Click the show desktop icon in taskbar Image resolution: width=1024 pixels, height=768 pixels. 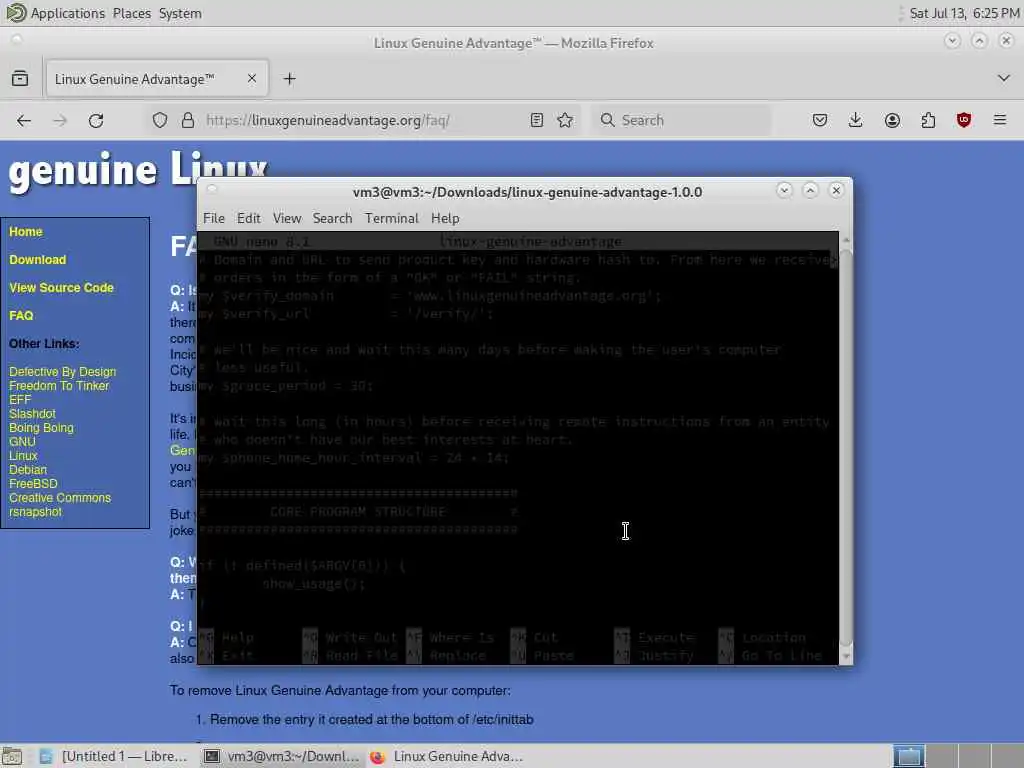[x=12, y=756]
